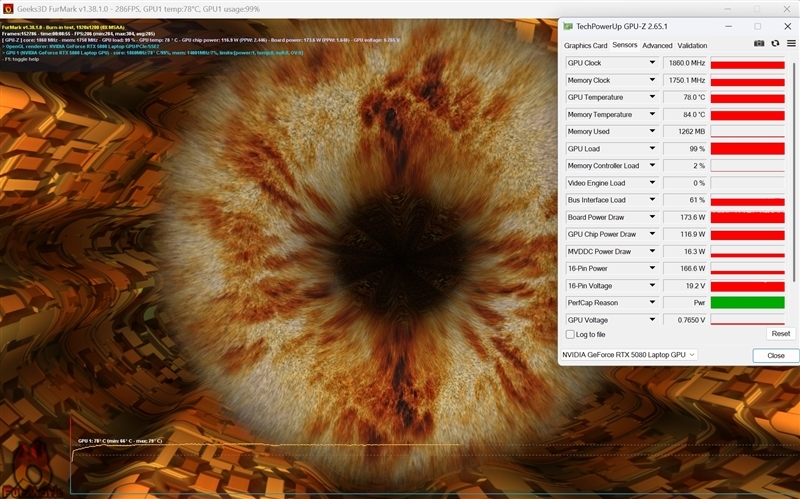The image size is (800, 499).
Task: Open the Memory Temperature sensor dropdown
Action: [652, 114]
